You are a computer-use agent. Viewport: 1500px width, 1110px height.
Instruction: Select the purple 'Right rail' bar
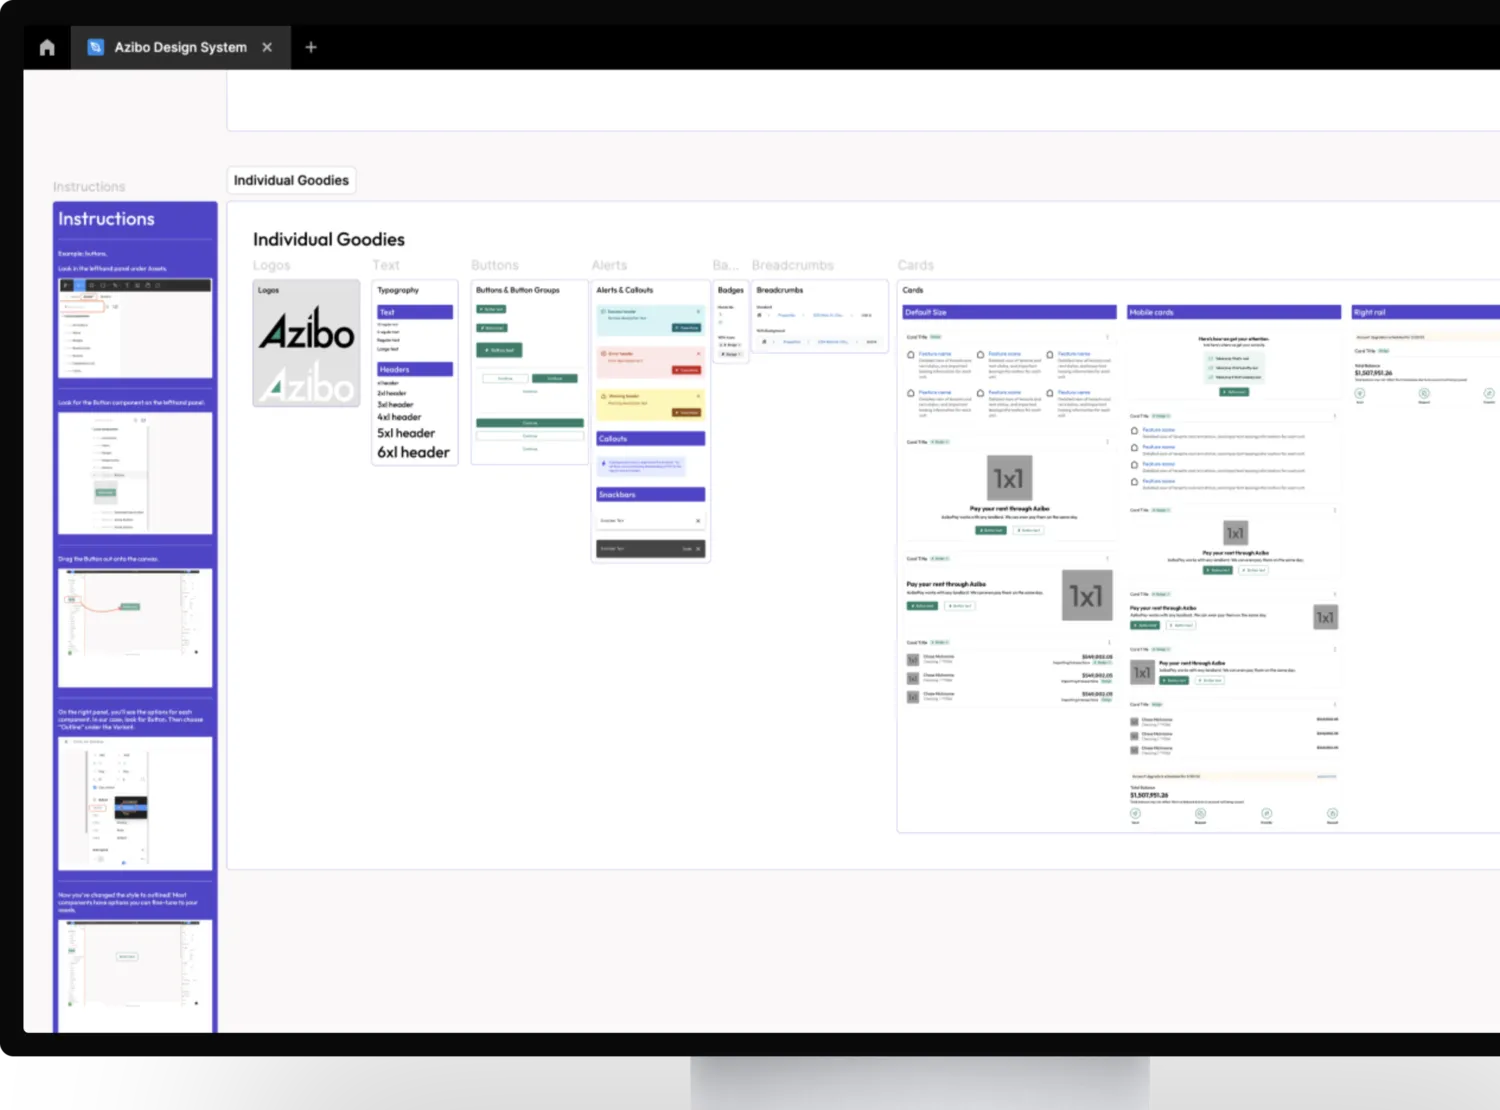[x=1426, y=312]
